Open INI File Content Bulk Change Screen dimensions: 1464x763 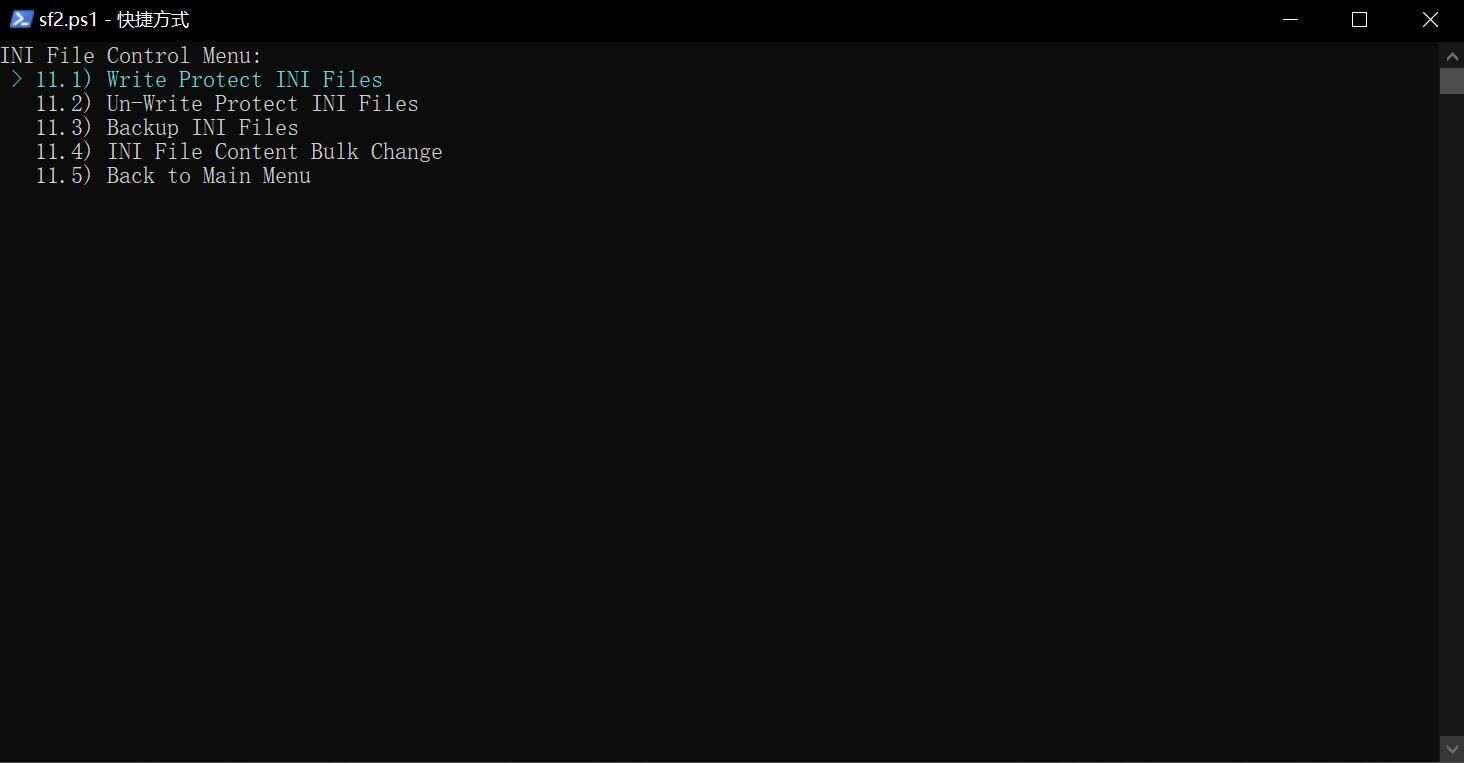tap(274, 152)
